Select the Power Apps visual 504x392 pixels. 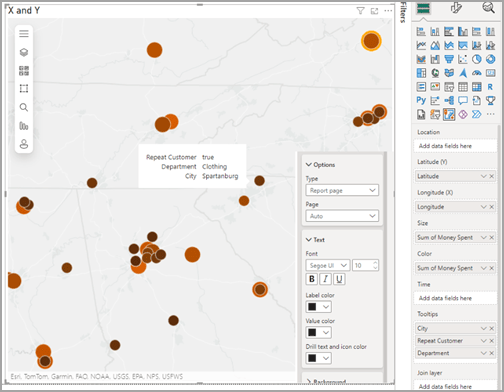coord(463,115)
